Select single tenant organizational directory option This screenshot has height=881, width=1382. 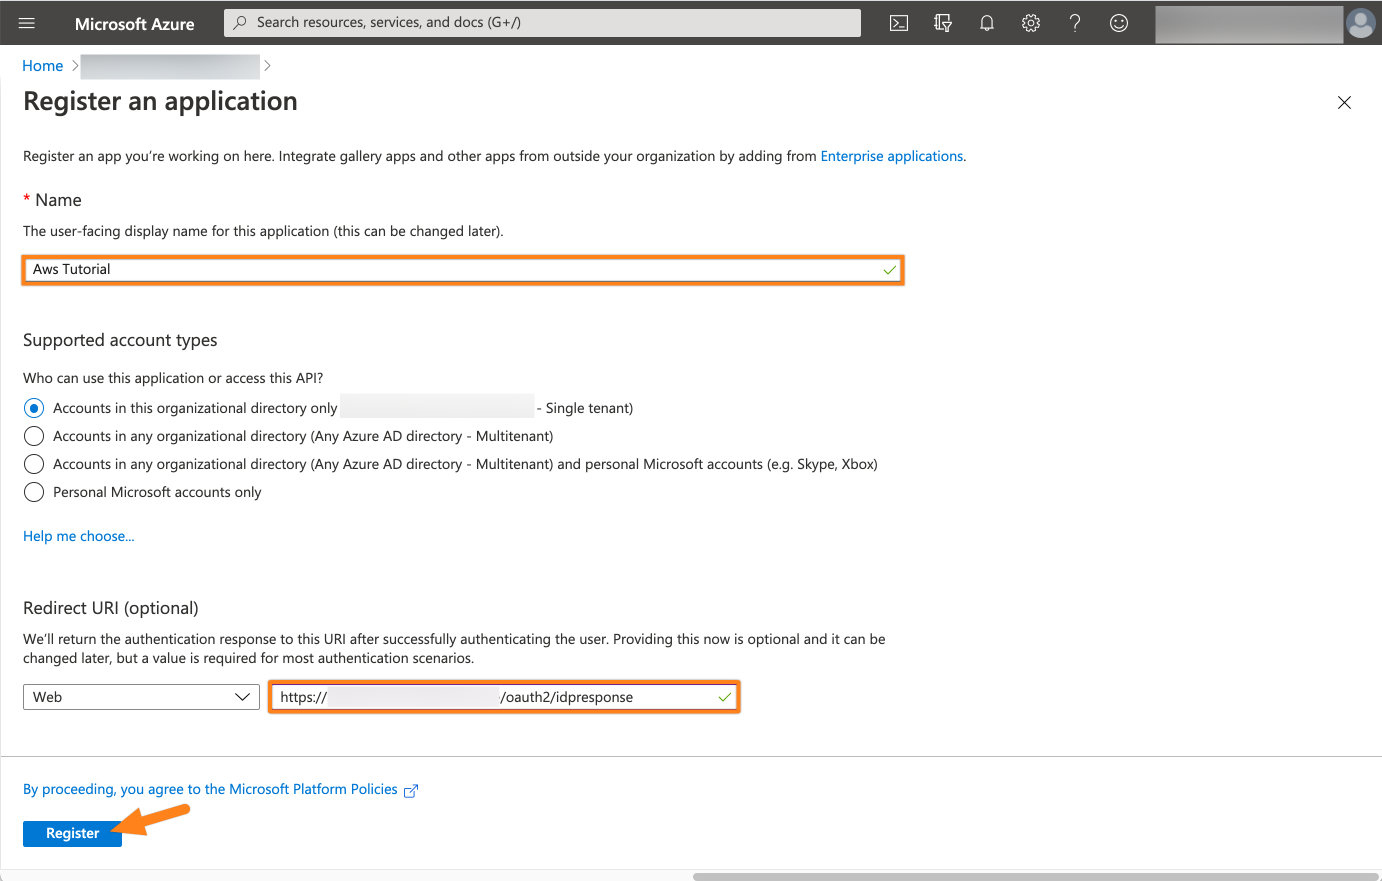click(34, 408)
